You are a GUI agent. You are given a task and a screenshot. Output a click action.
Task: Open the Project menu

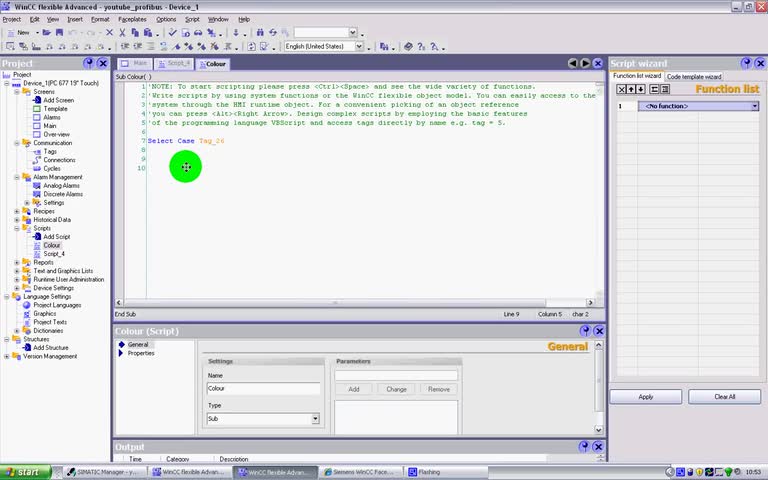pos(12,20)
